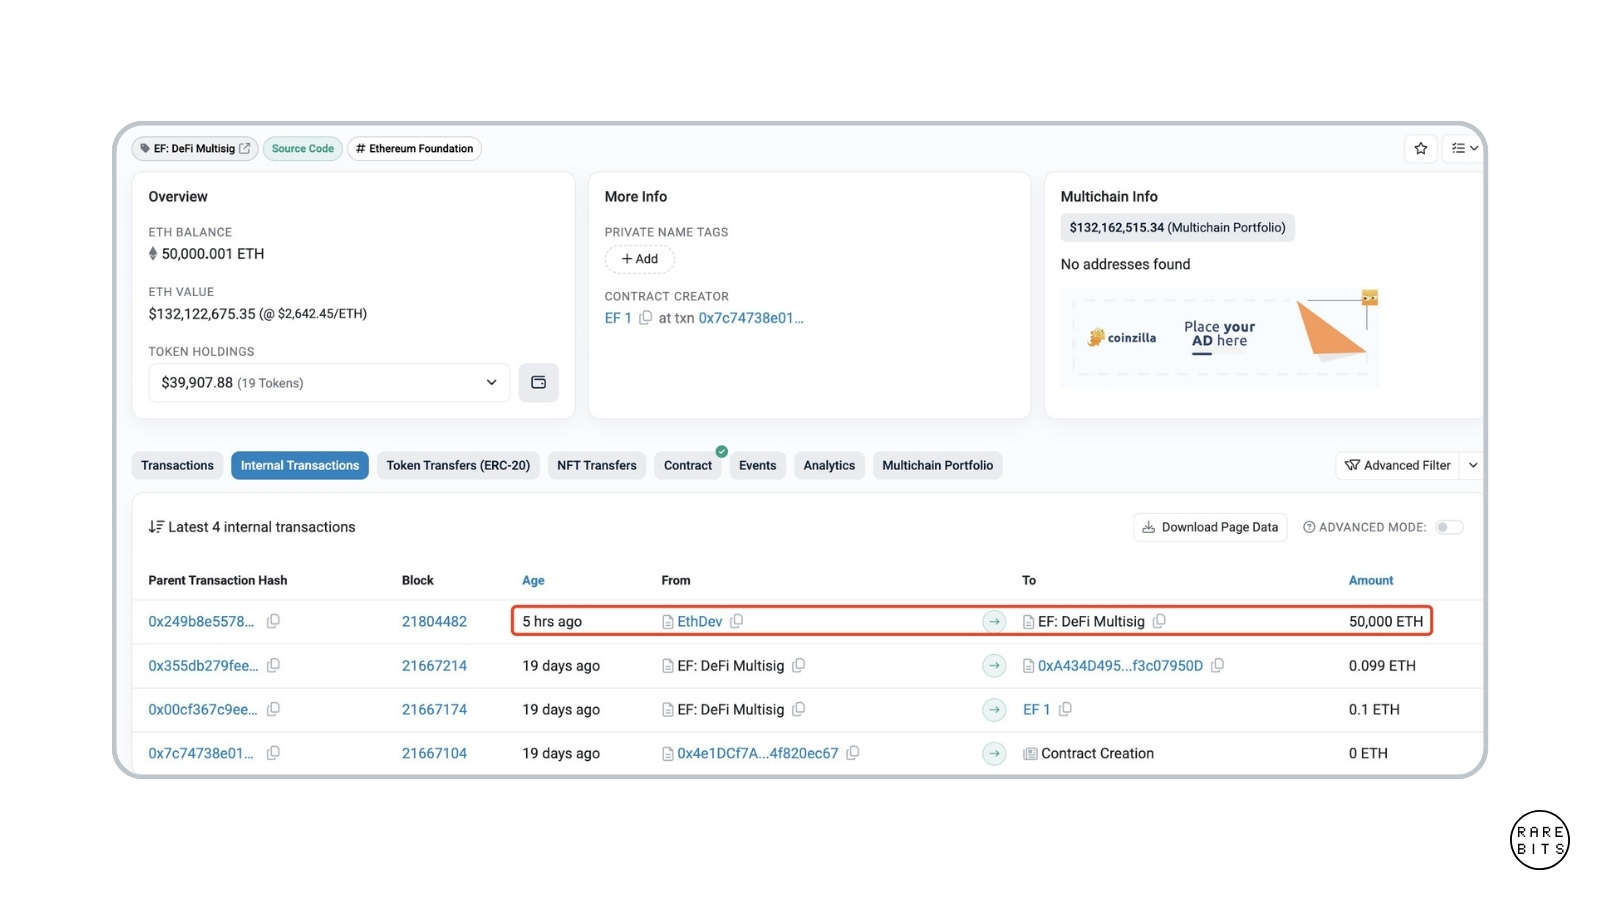Open Token Transfers (ERC-20) tab

tap(458, 466)
